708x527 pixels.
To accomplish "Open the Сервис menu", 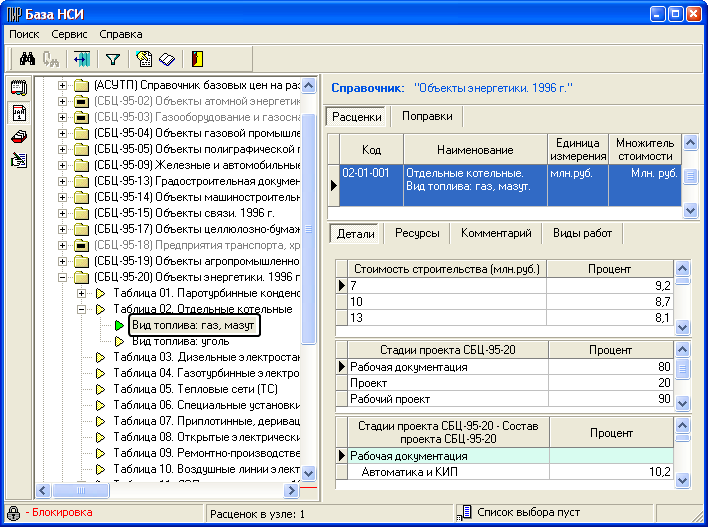I will tap(69, 34).
